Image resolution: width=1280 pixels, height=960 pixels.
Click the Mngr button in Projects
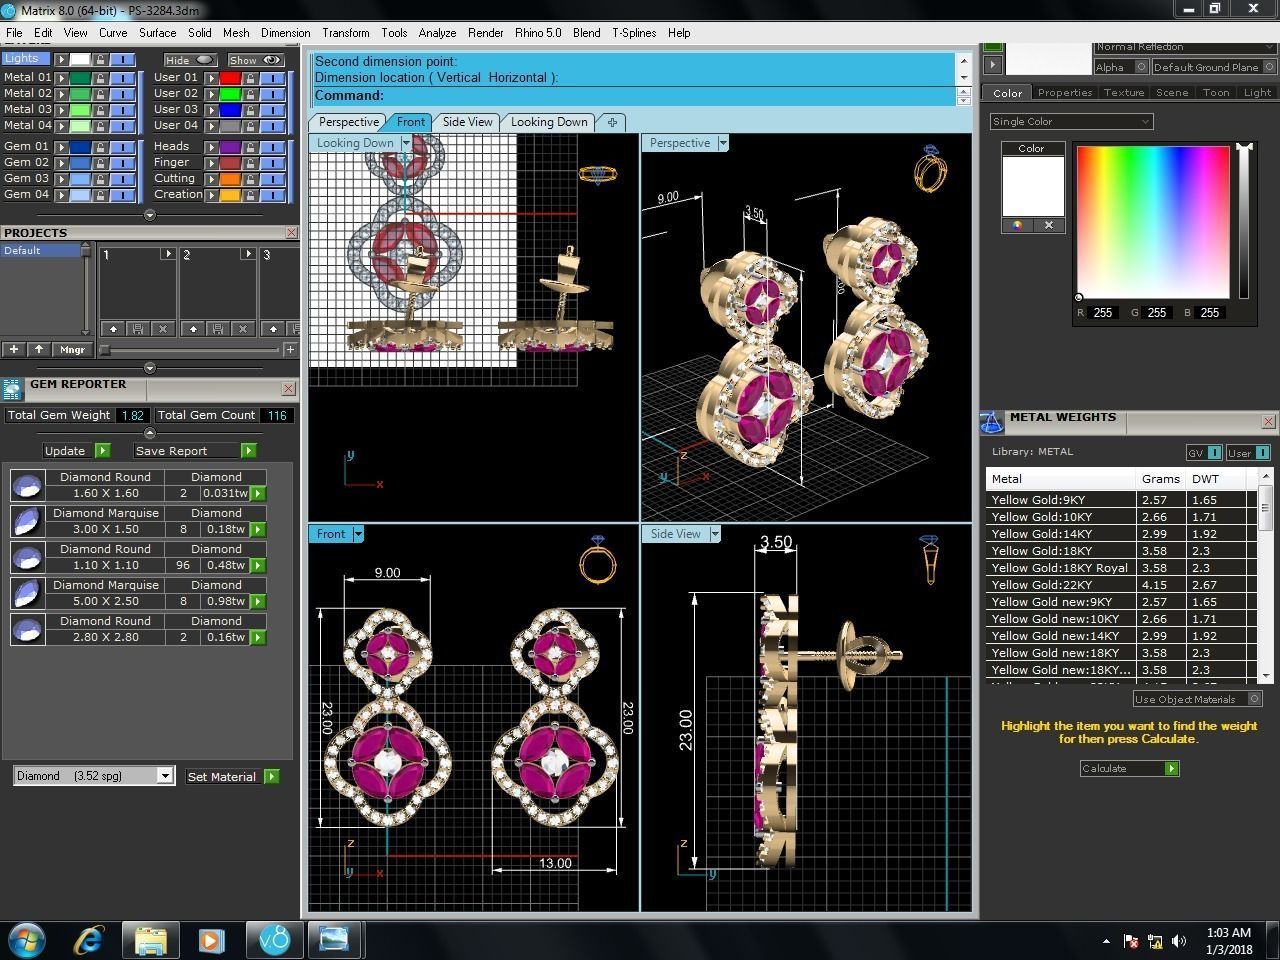point(72,349)
